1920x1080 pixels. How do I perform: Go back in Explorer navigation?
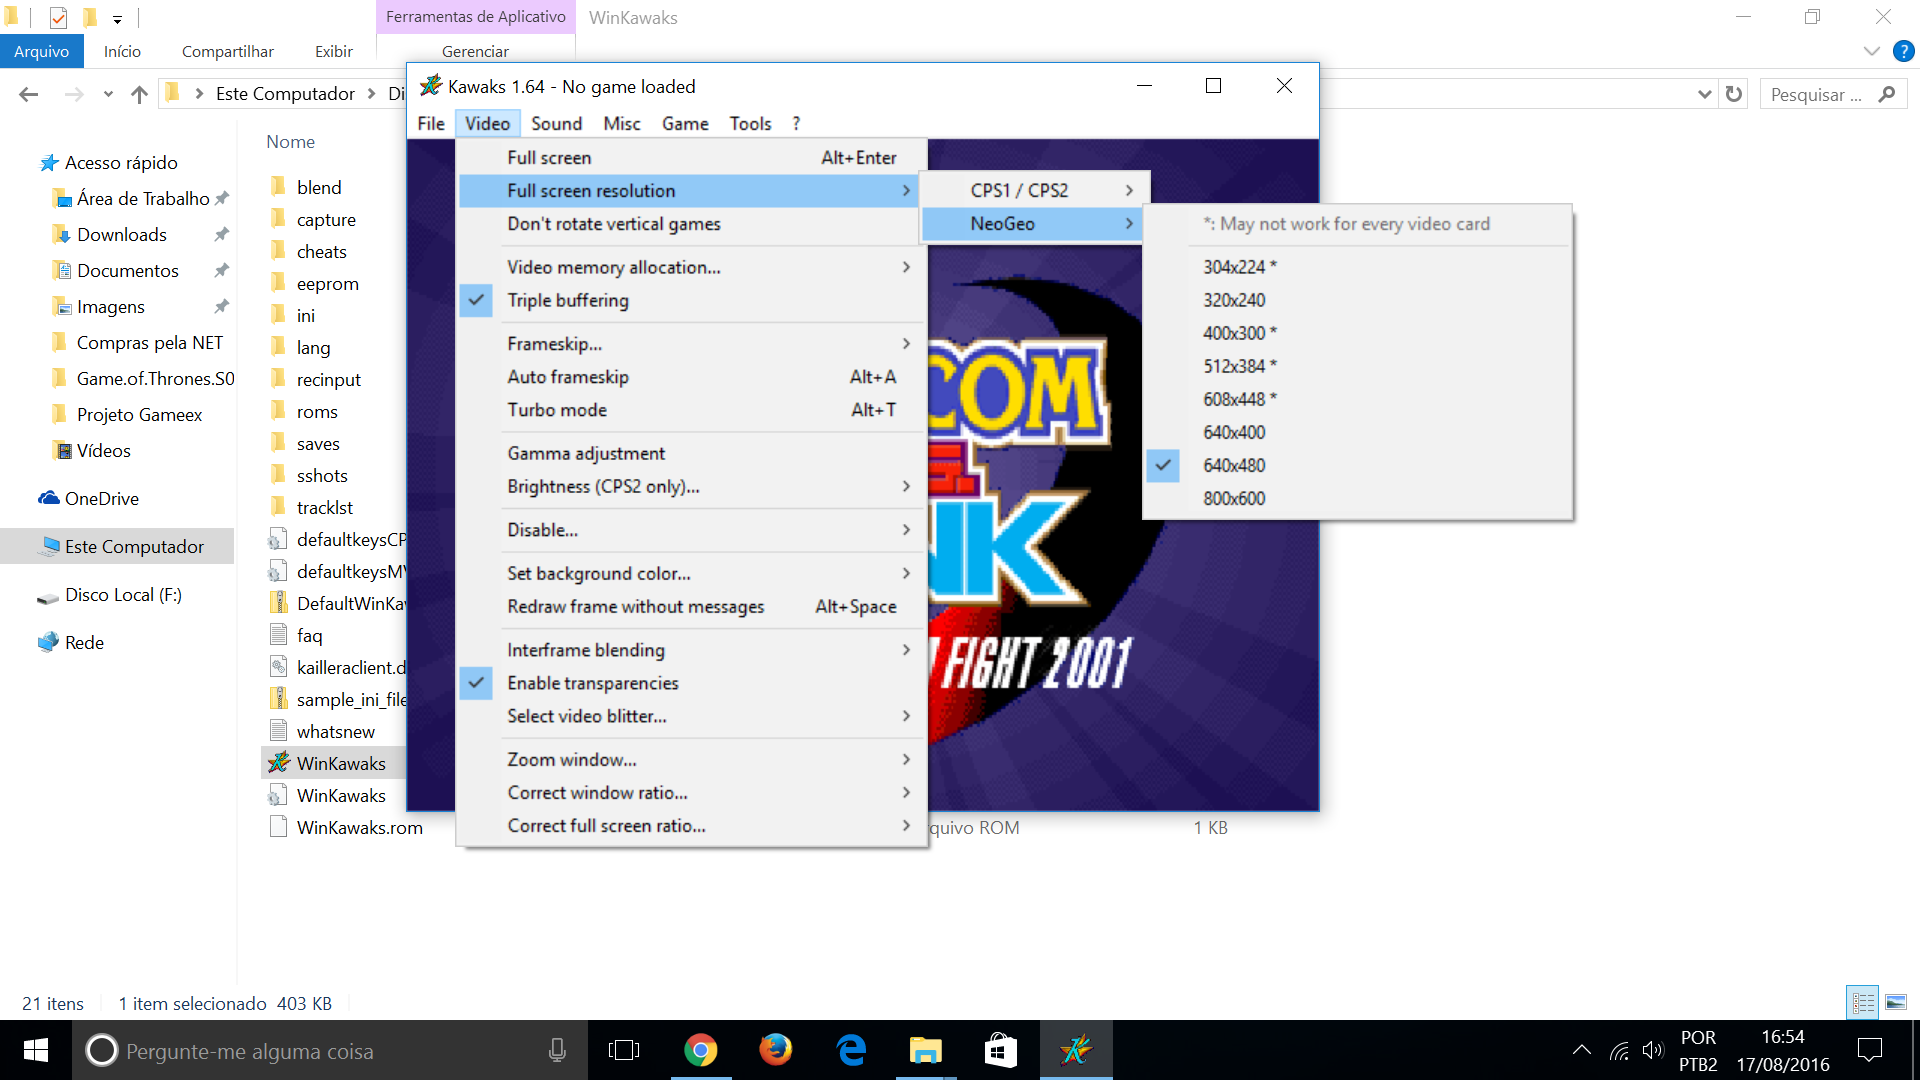(x=29, y=94)
